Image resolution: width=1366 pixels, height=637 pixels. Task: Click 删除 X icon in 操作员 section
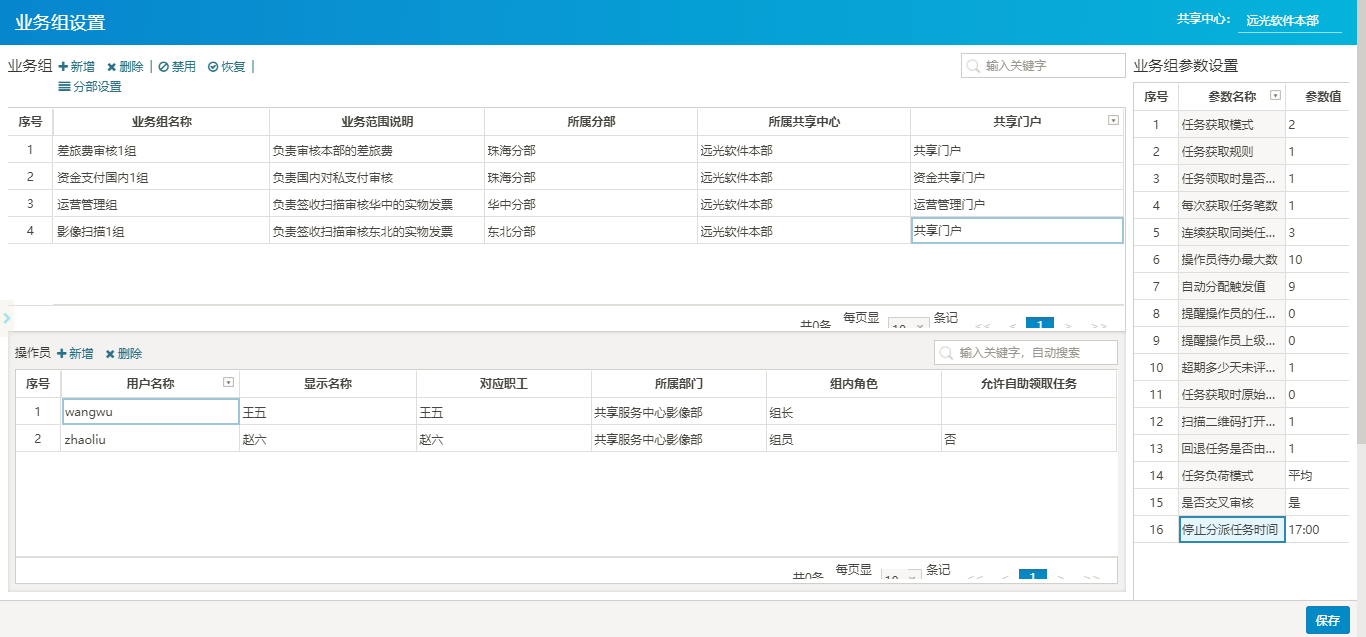point(110,354)
